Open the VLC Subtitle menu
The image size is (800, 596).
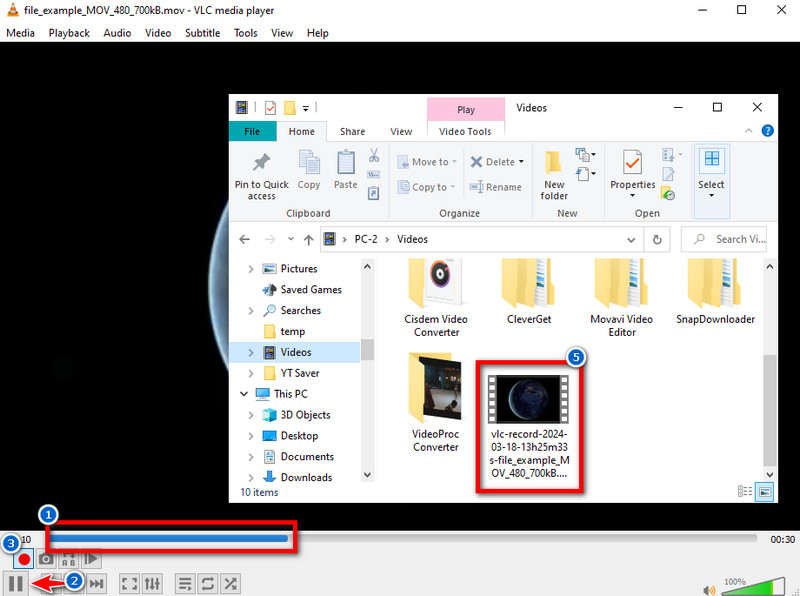(x=203, y=33)
